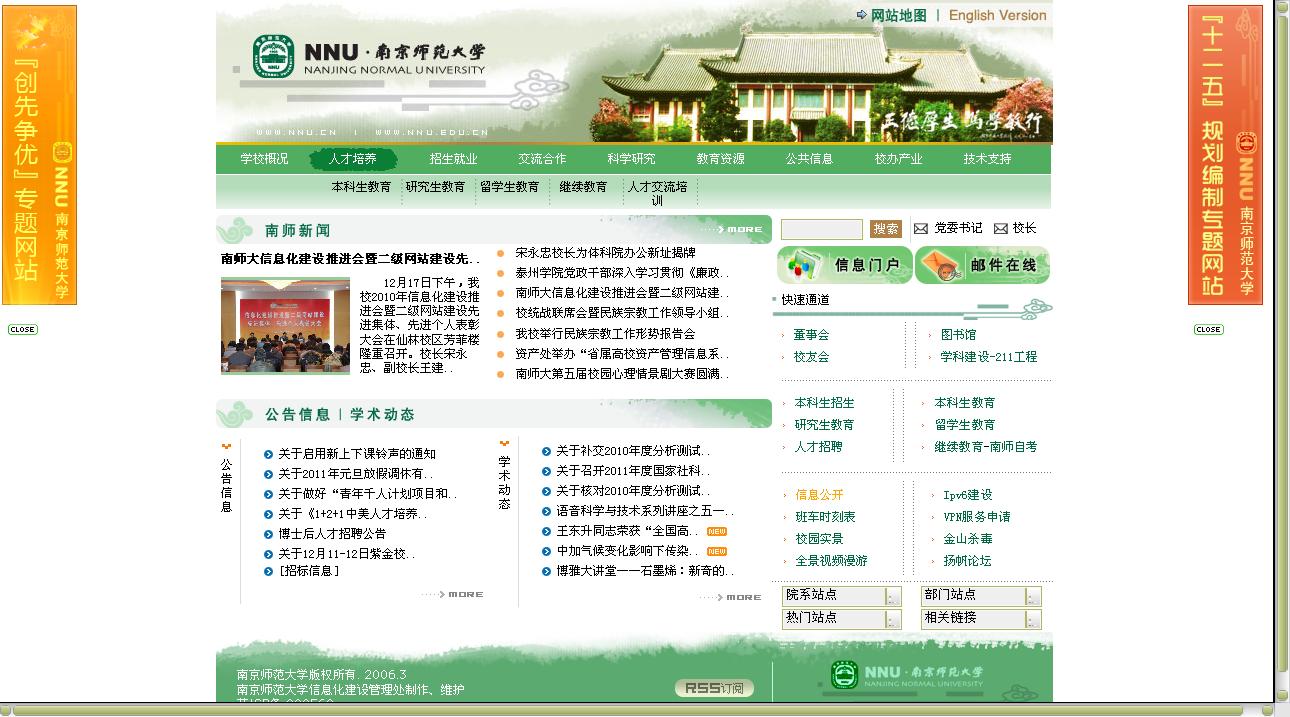Select the 教育资源 menu item
Viewport: 1290px width, 717px height.
pyautogui.click(x=721, y=159)
